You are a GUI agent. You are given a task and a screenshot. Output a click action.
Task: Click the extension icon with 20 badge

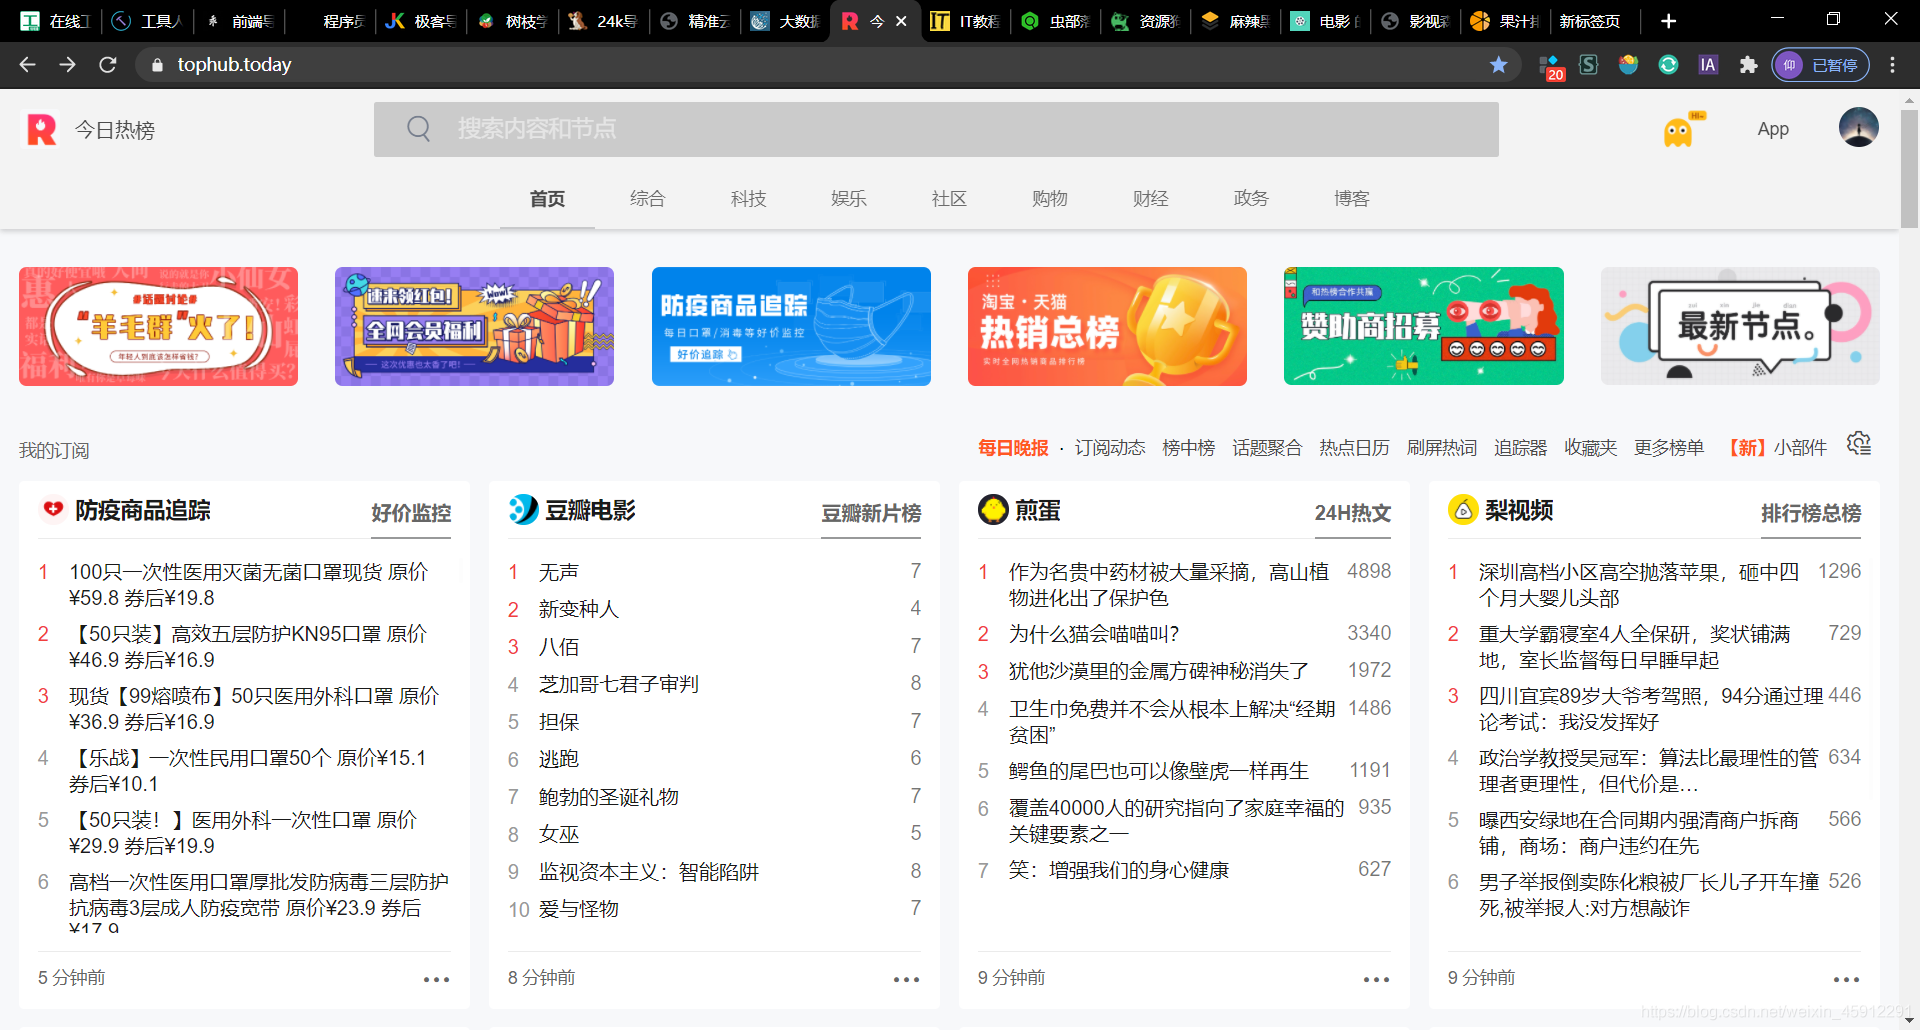[1550, 67]
